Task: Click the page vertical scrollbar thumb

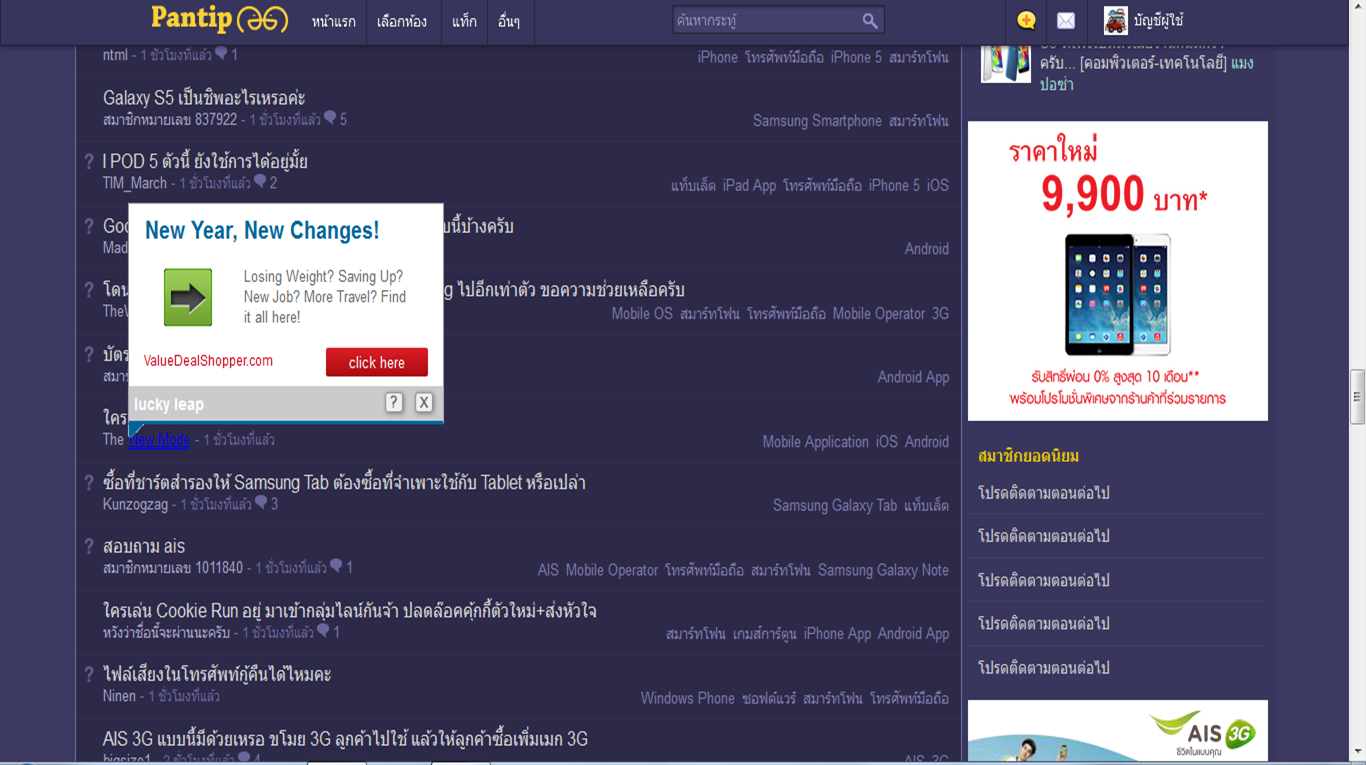Action: tap(1358, 397)
